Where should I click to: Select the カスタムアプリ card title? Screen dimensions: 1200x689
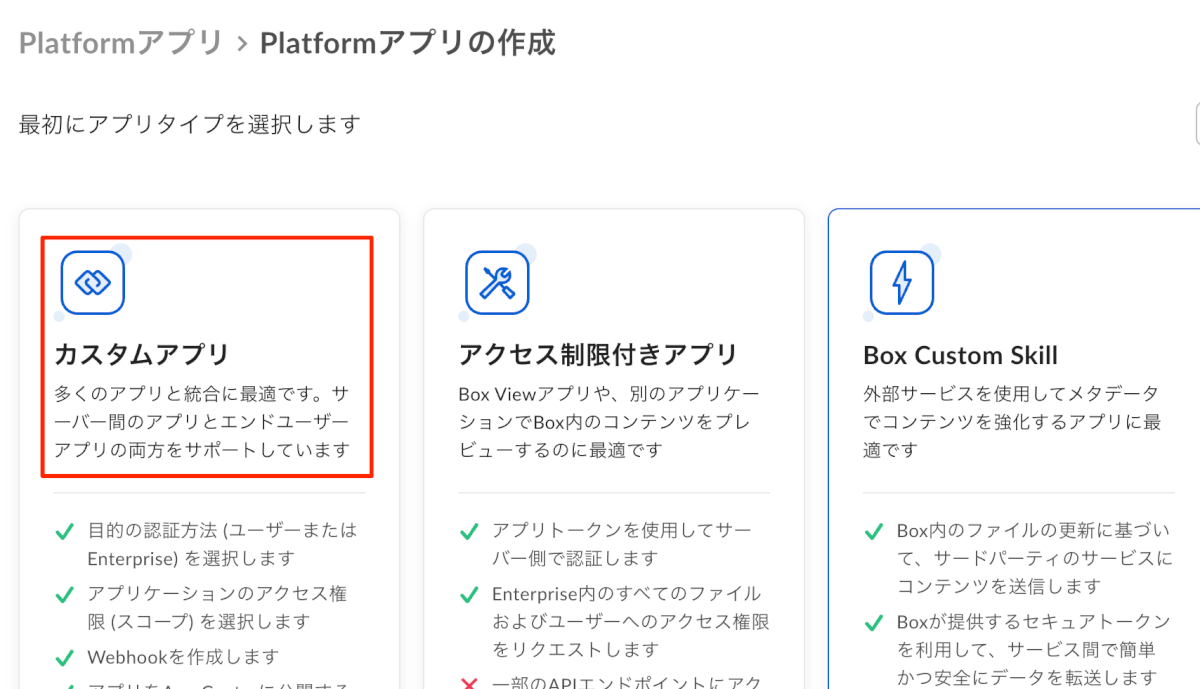click(142, 354)
